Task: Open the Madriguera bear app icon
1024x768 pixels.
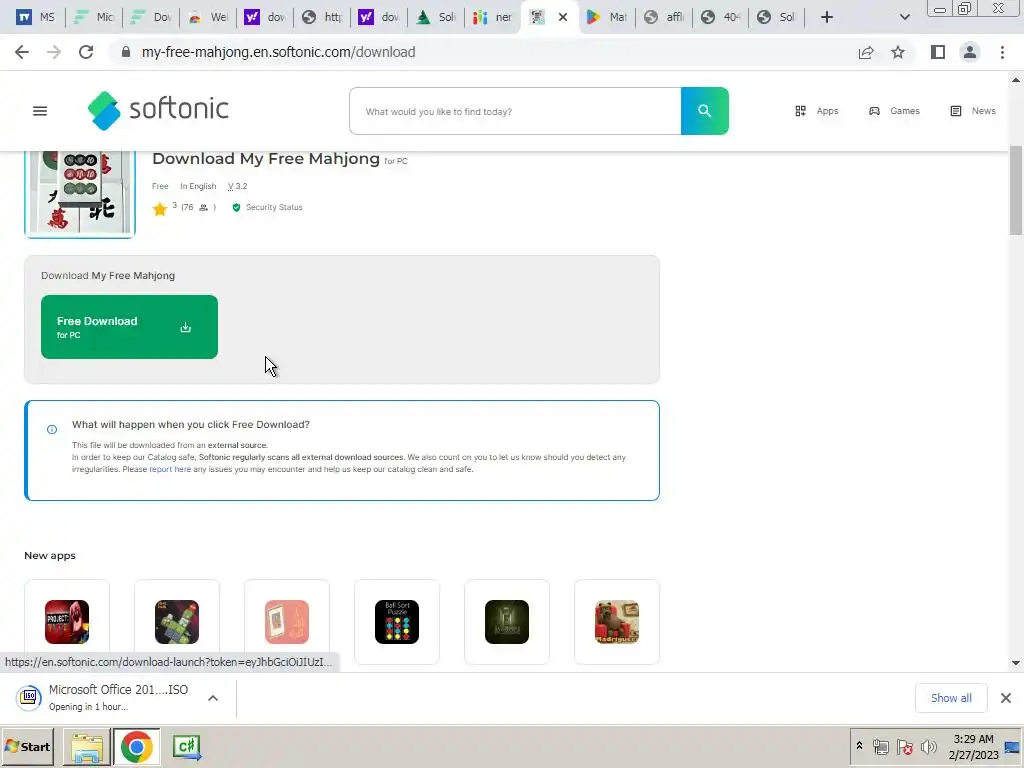Action: (616, 622)
